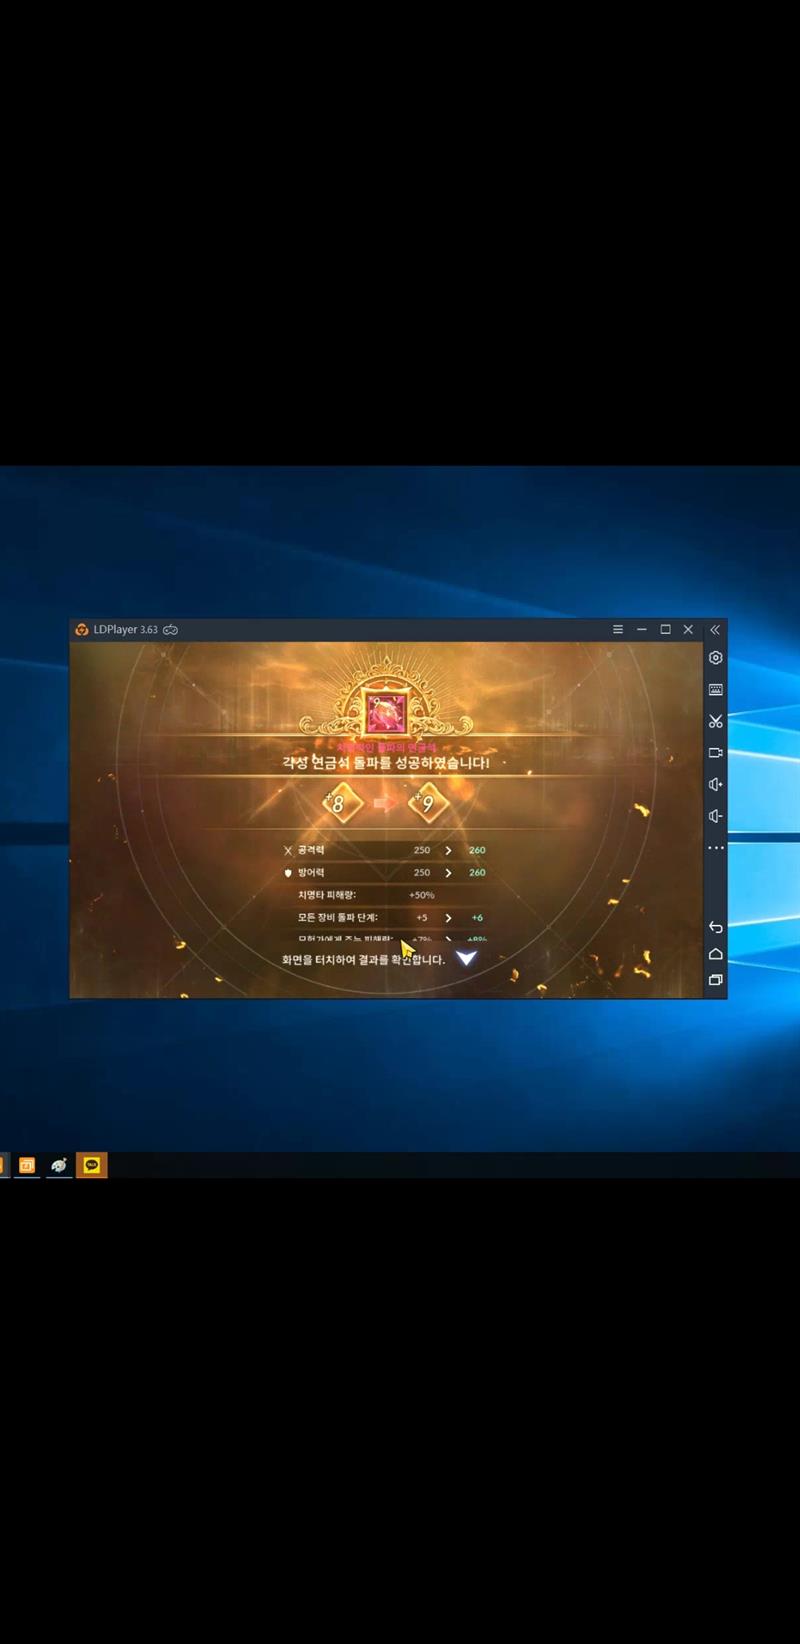The width and height of the screenshot is (800, 1644).
Task: Open the three-dot more tools menu
Action: 715,848
